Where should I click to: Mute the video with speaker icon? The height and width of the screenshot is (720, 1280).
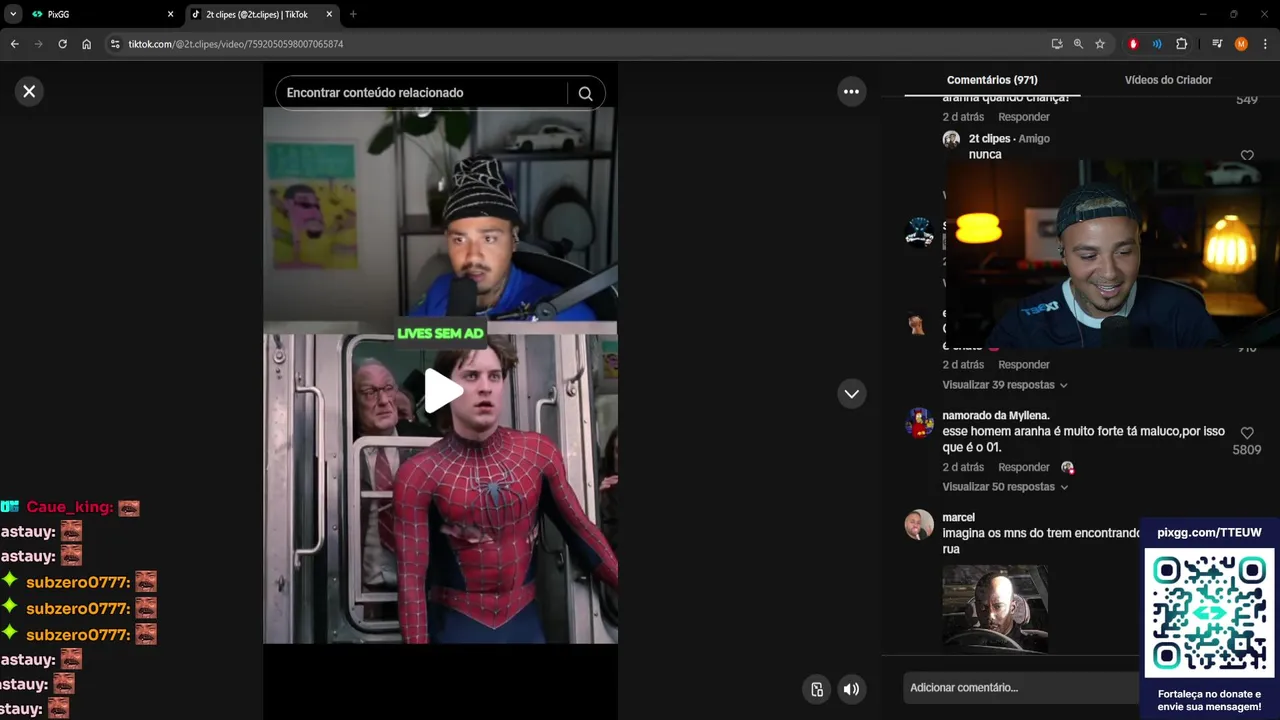[x=851, y=689]
